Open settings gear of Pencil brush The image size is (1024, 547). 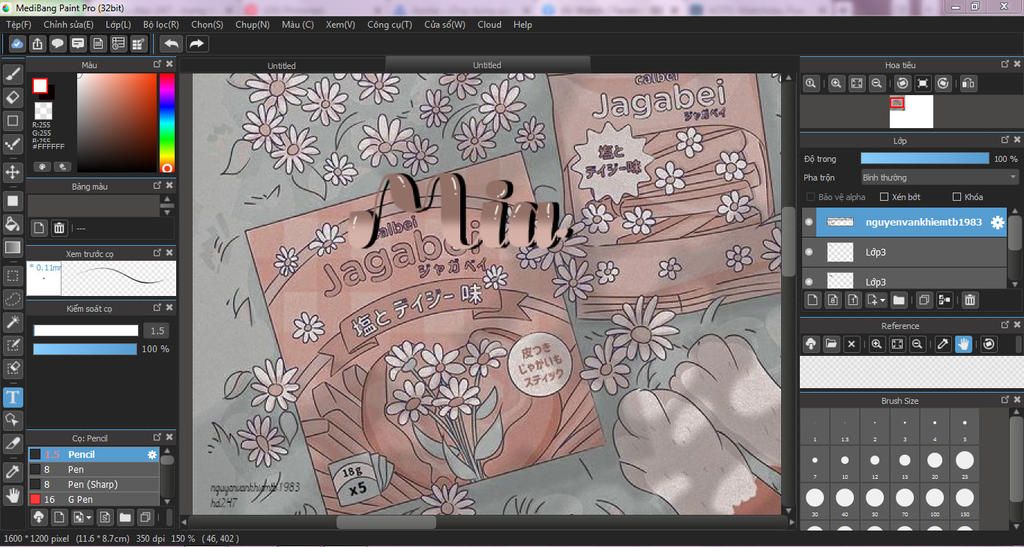[x=152, y=454]
